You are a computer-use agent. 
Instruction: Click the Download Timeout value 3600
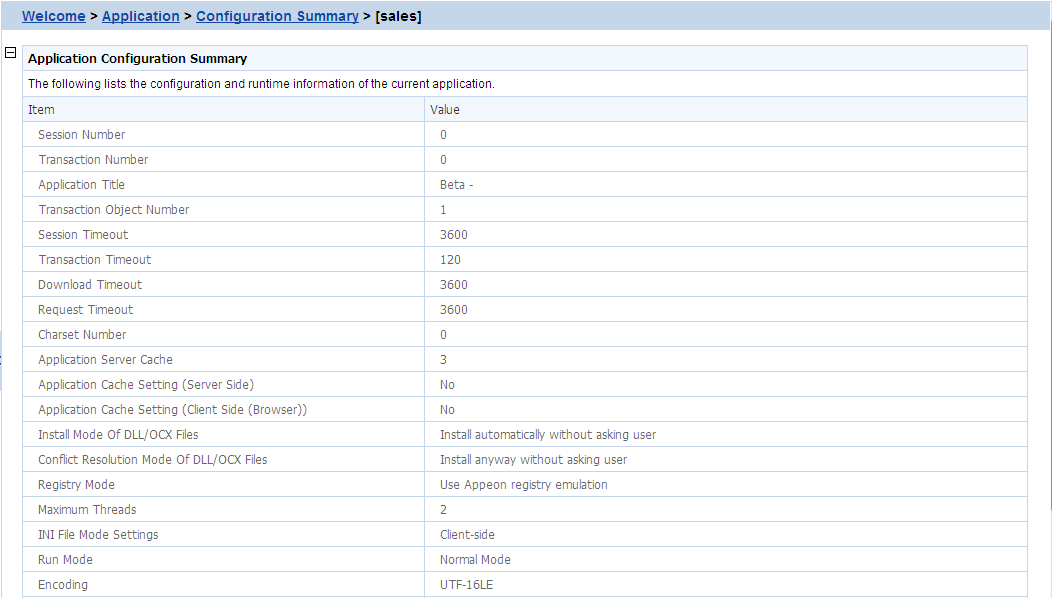click(x=454, y=285)
